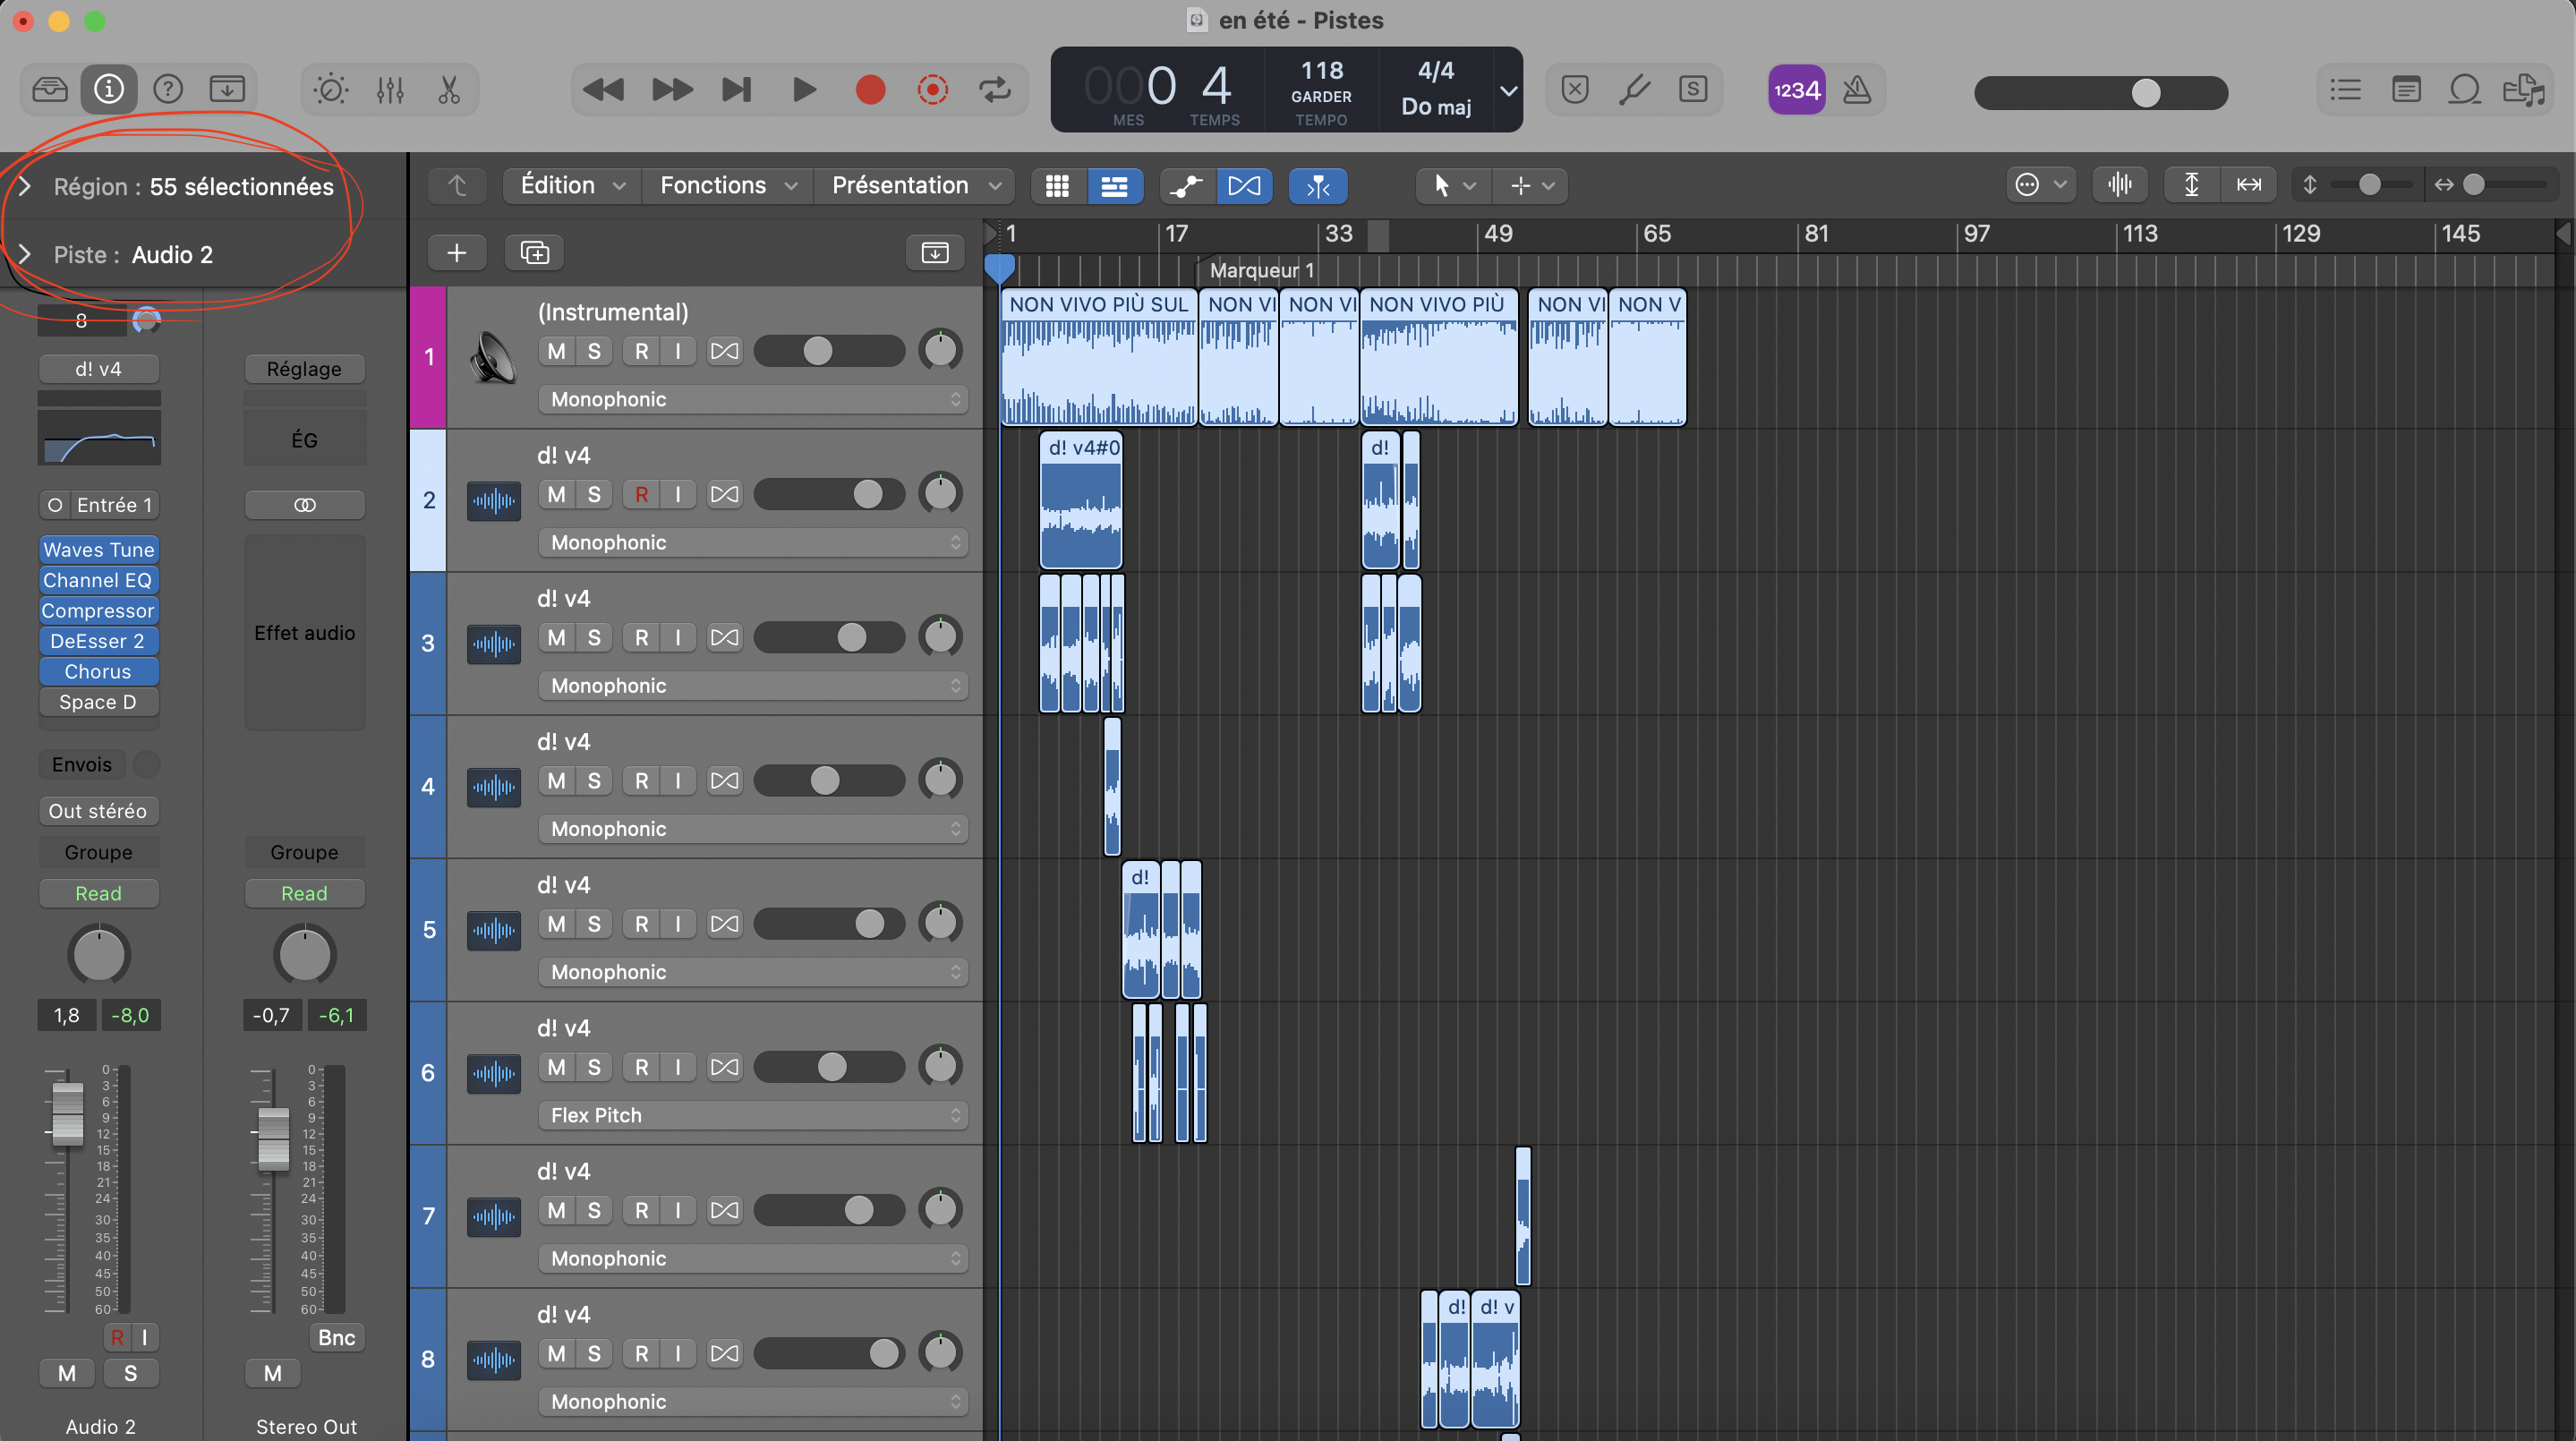The height and width of the screenshot is (1441, 2576).
Task: Expand the Région inspector disclosure triangle
Action: 25,186
